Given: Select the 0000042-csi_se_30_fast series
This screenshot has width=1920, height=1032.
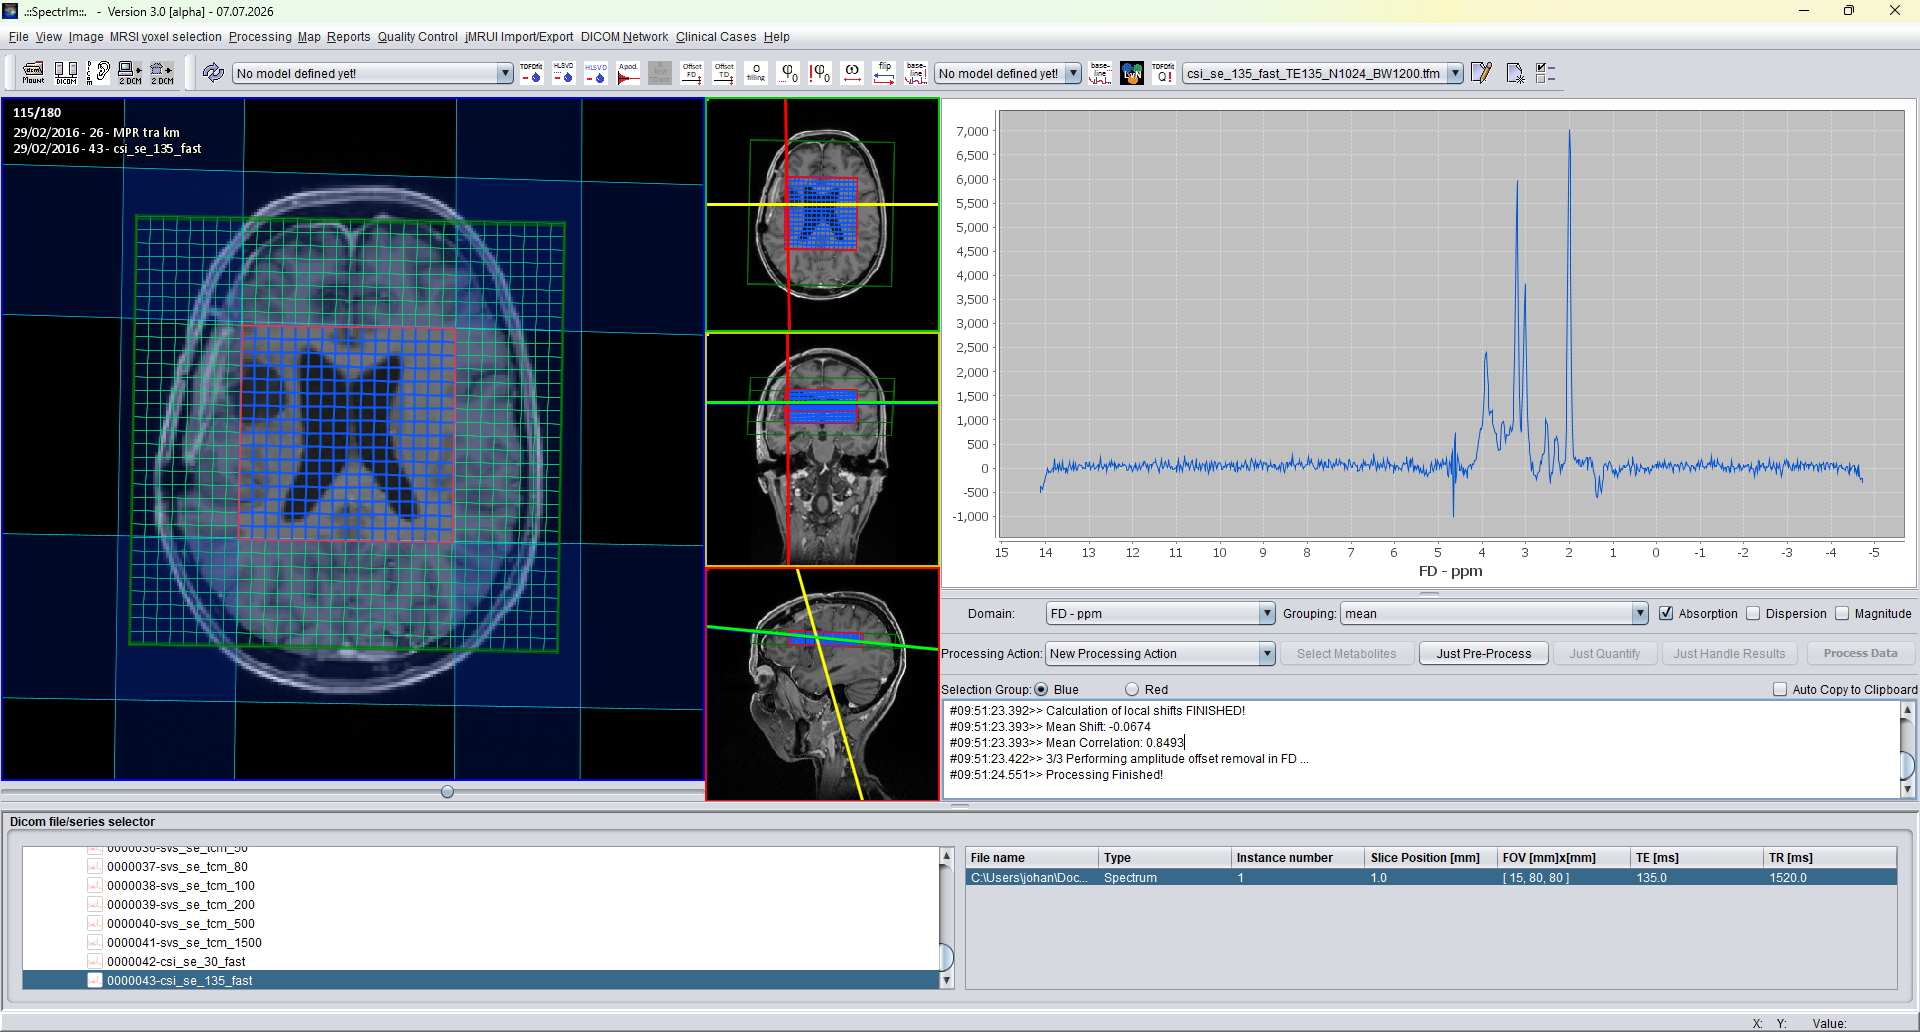Looking at the screenshot, I should pyautogui.click(x=176, y=961).
